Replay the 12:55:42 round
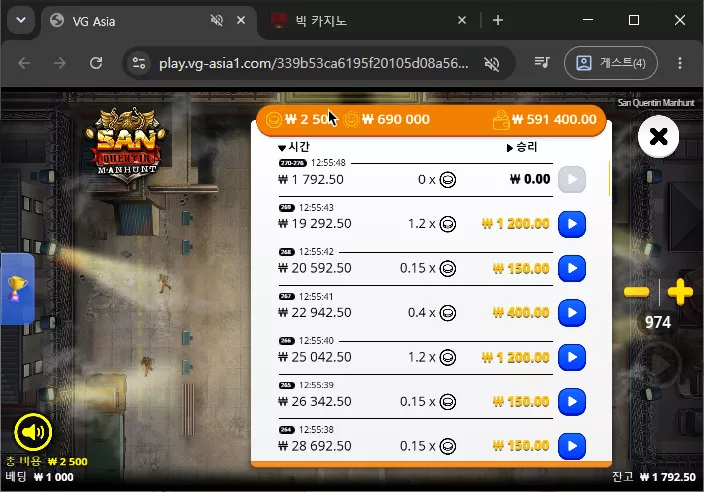The image size is (704, 492). 572,268
